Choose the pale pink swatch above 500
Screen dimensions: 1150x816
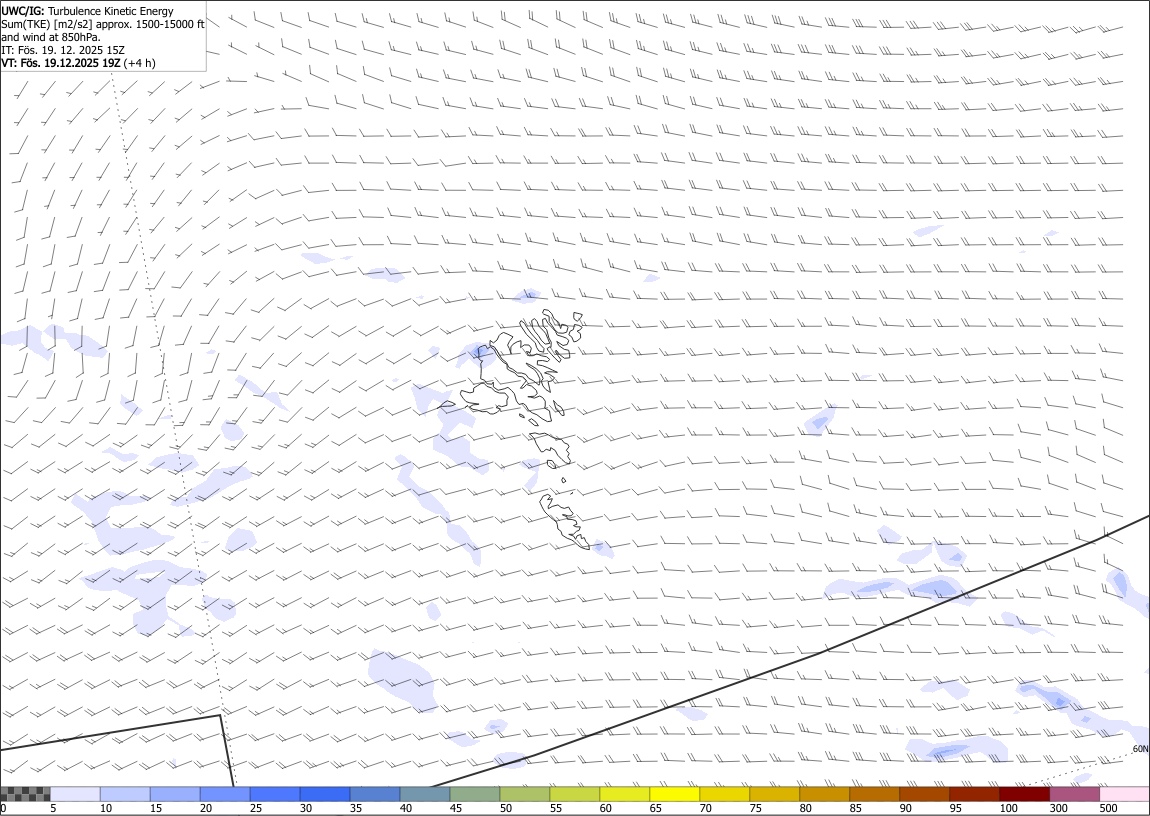tap(1124, 794)
